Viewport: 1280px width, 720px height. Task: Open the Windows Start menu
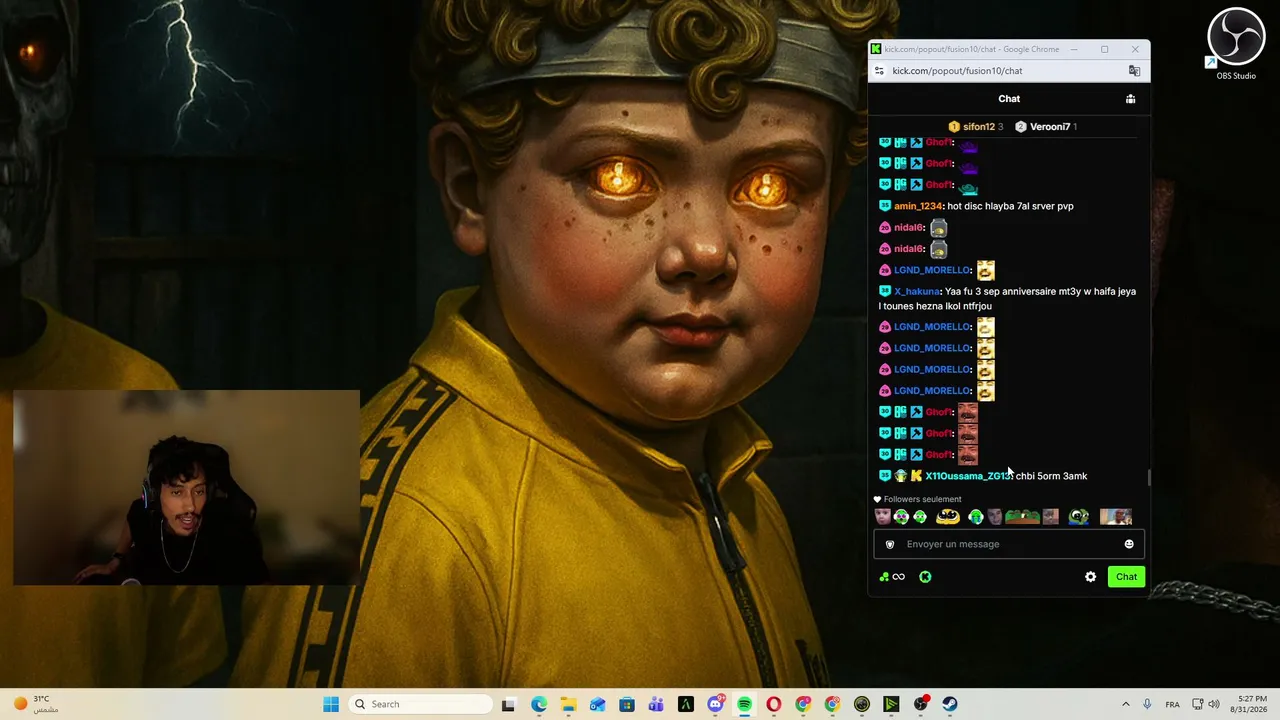[x=331, y=704]
